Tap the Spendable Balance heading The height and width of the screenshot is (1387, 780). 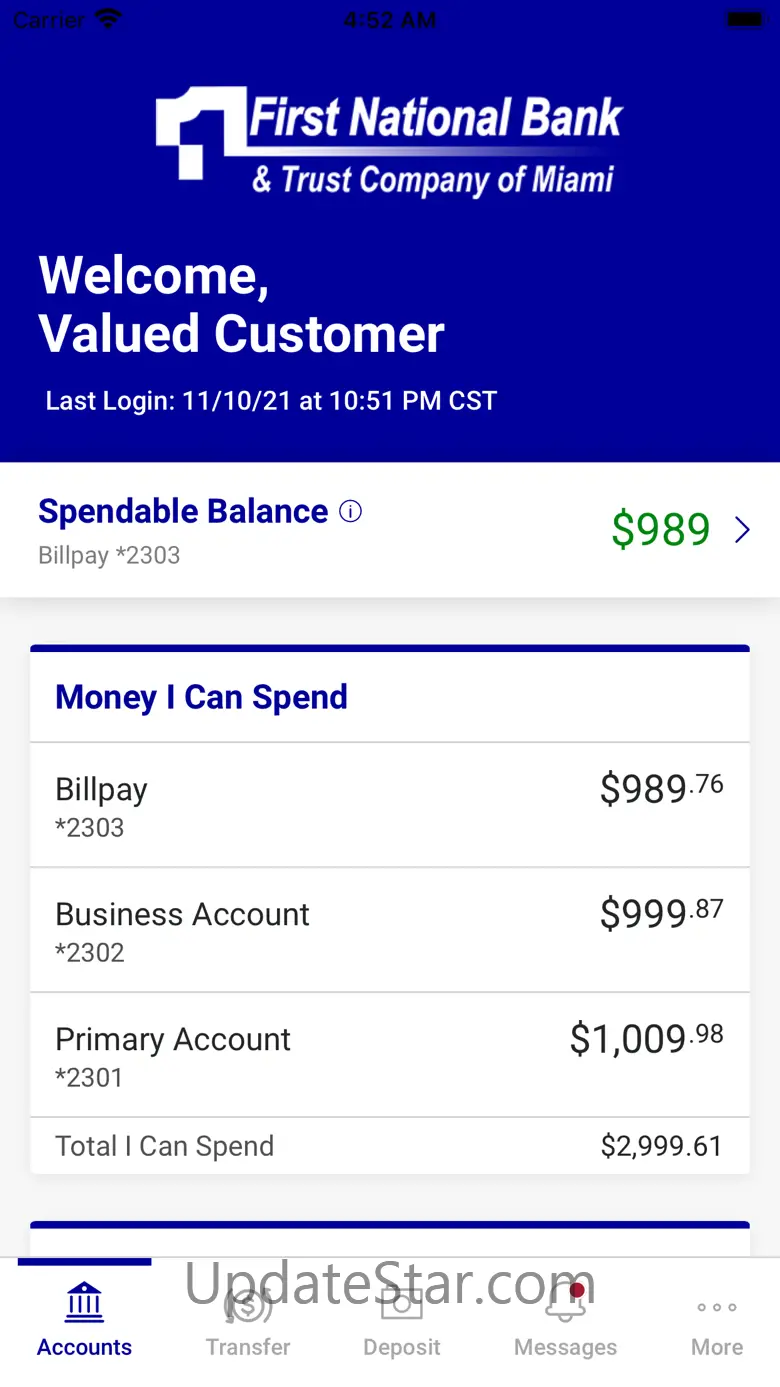183,512
